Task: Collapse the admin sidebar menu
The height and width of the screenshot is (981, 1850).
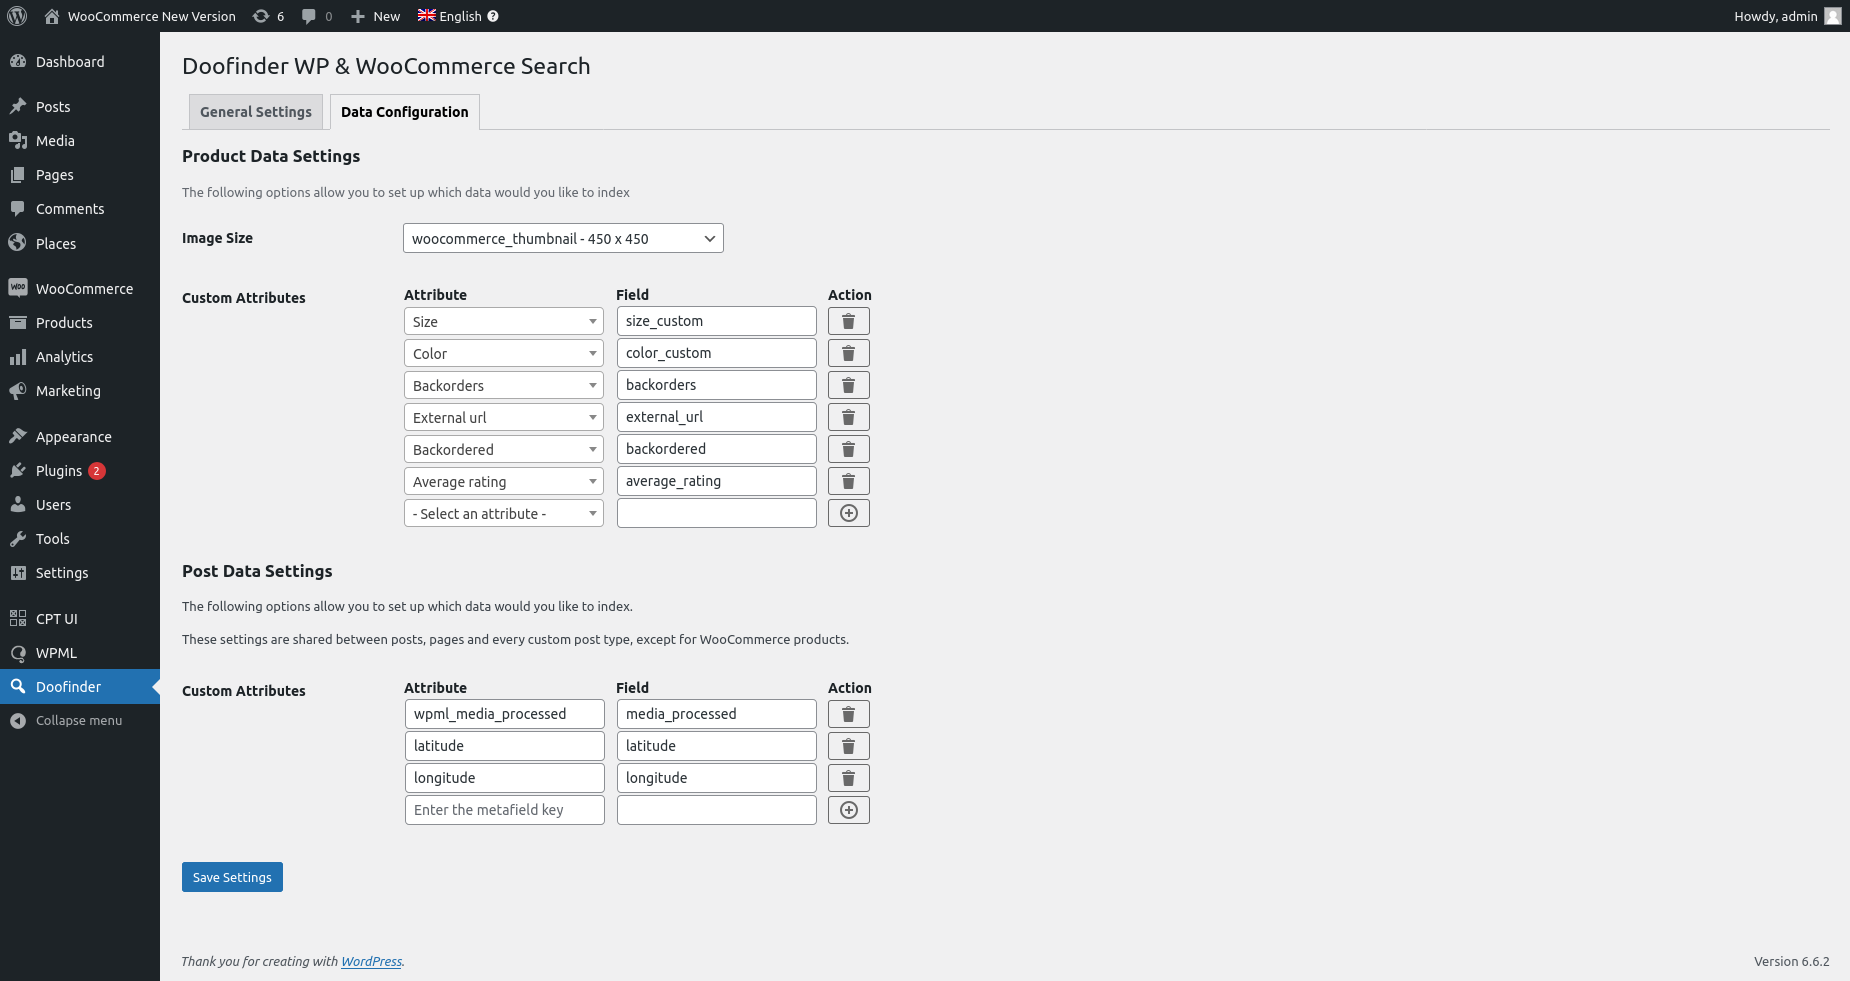Action: [80, 721]
